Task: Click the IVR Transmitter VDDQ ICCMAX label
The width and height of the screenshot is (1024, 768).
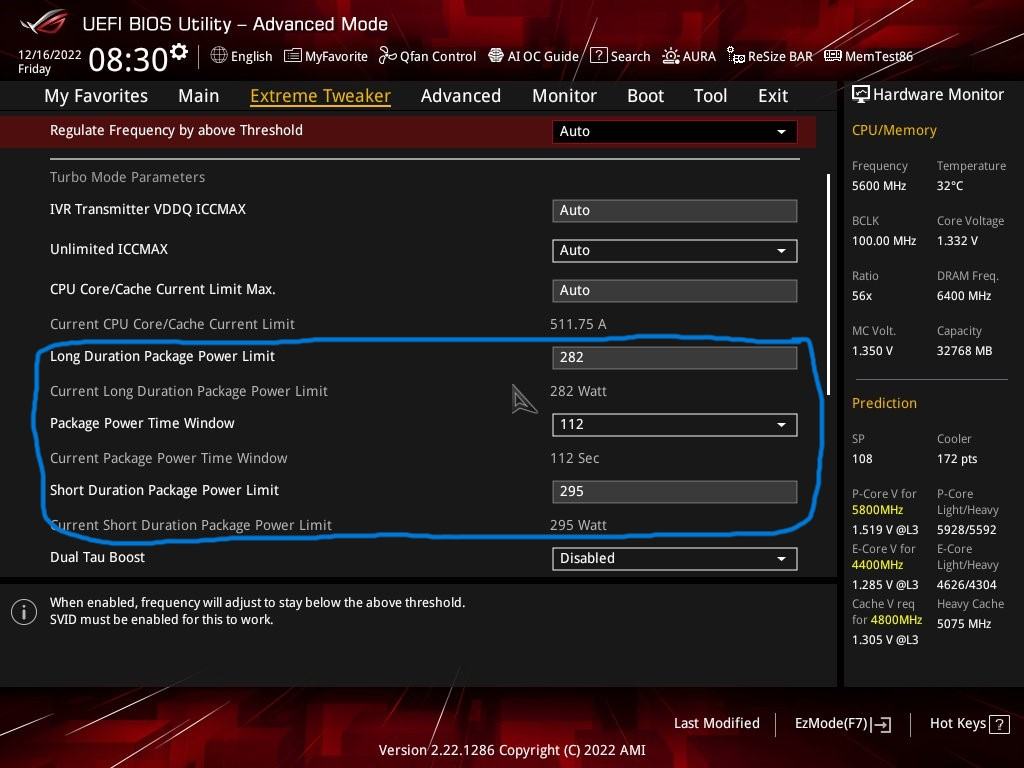Action: click(148, 210)
